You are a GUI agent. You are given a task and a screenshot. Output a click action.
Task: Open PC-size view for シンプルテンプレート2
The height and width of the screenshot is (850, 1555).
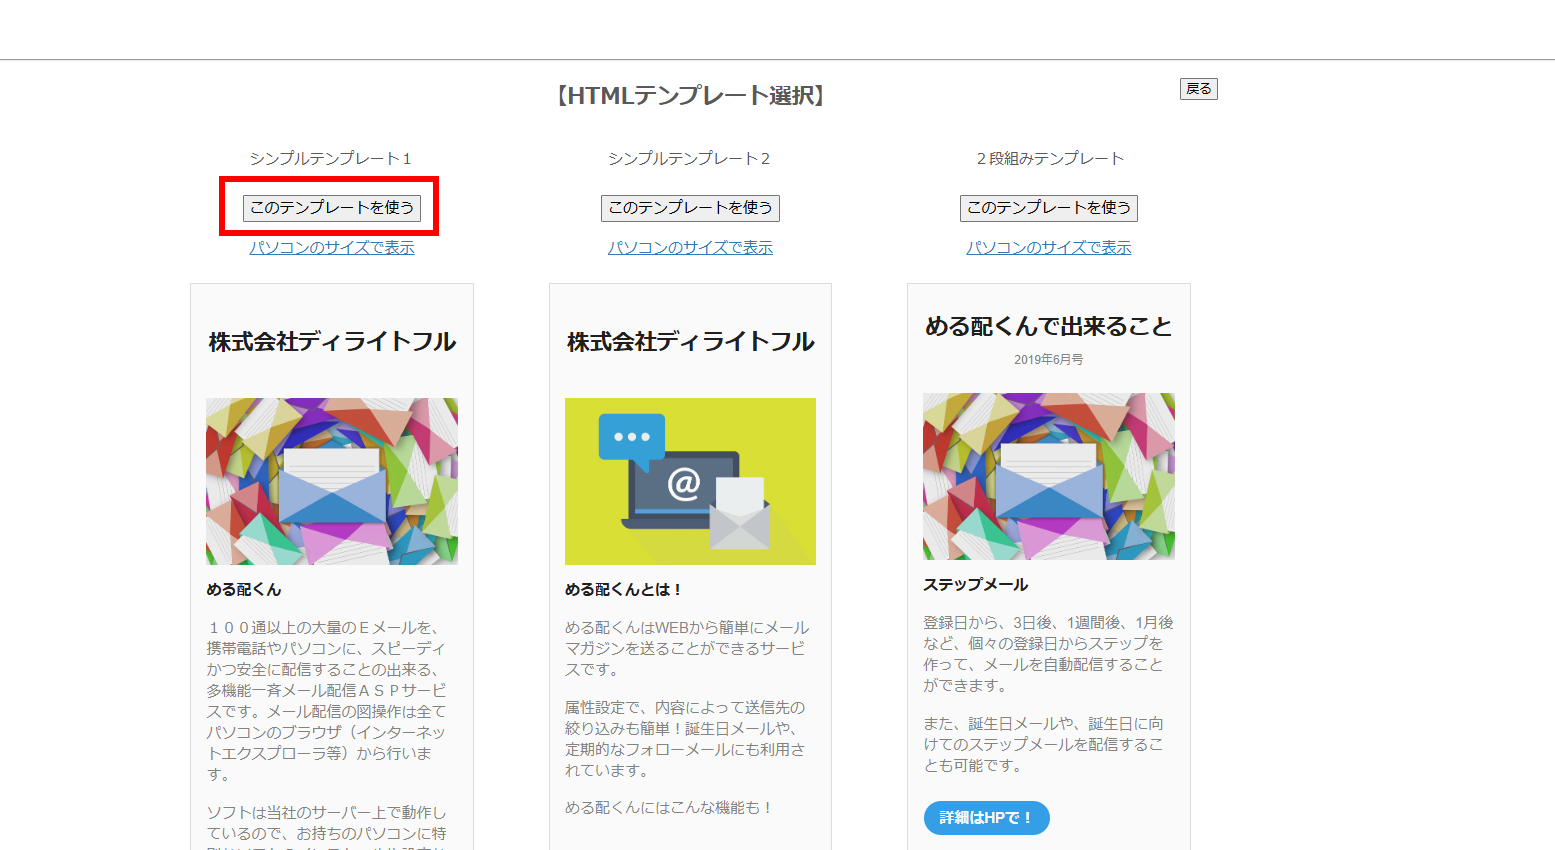[x=690, y=247]
